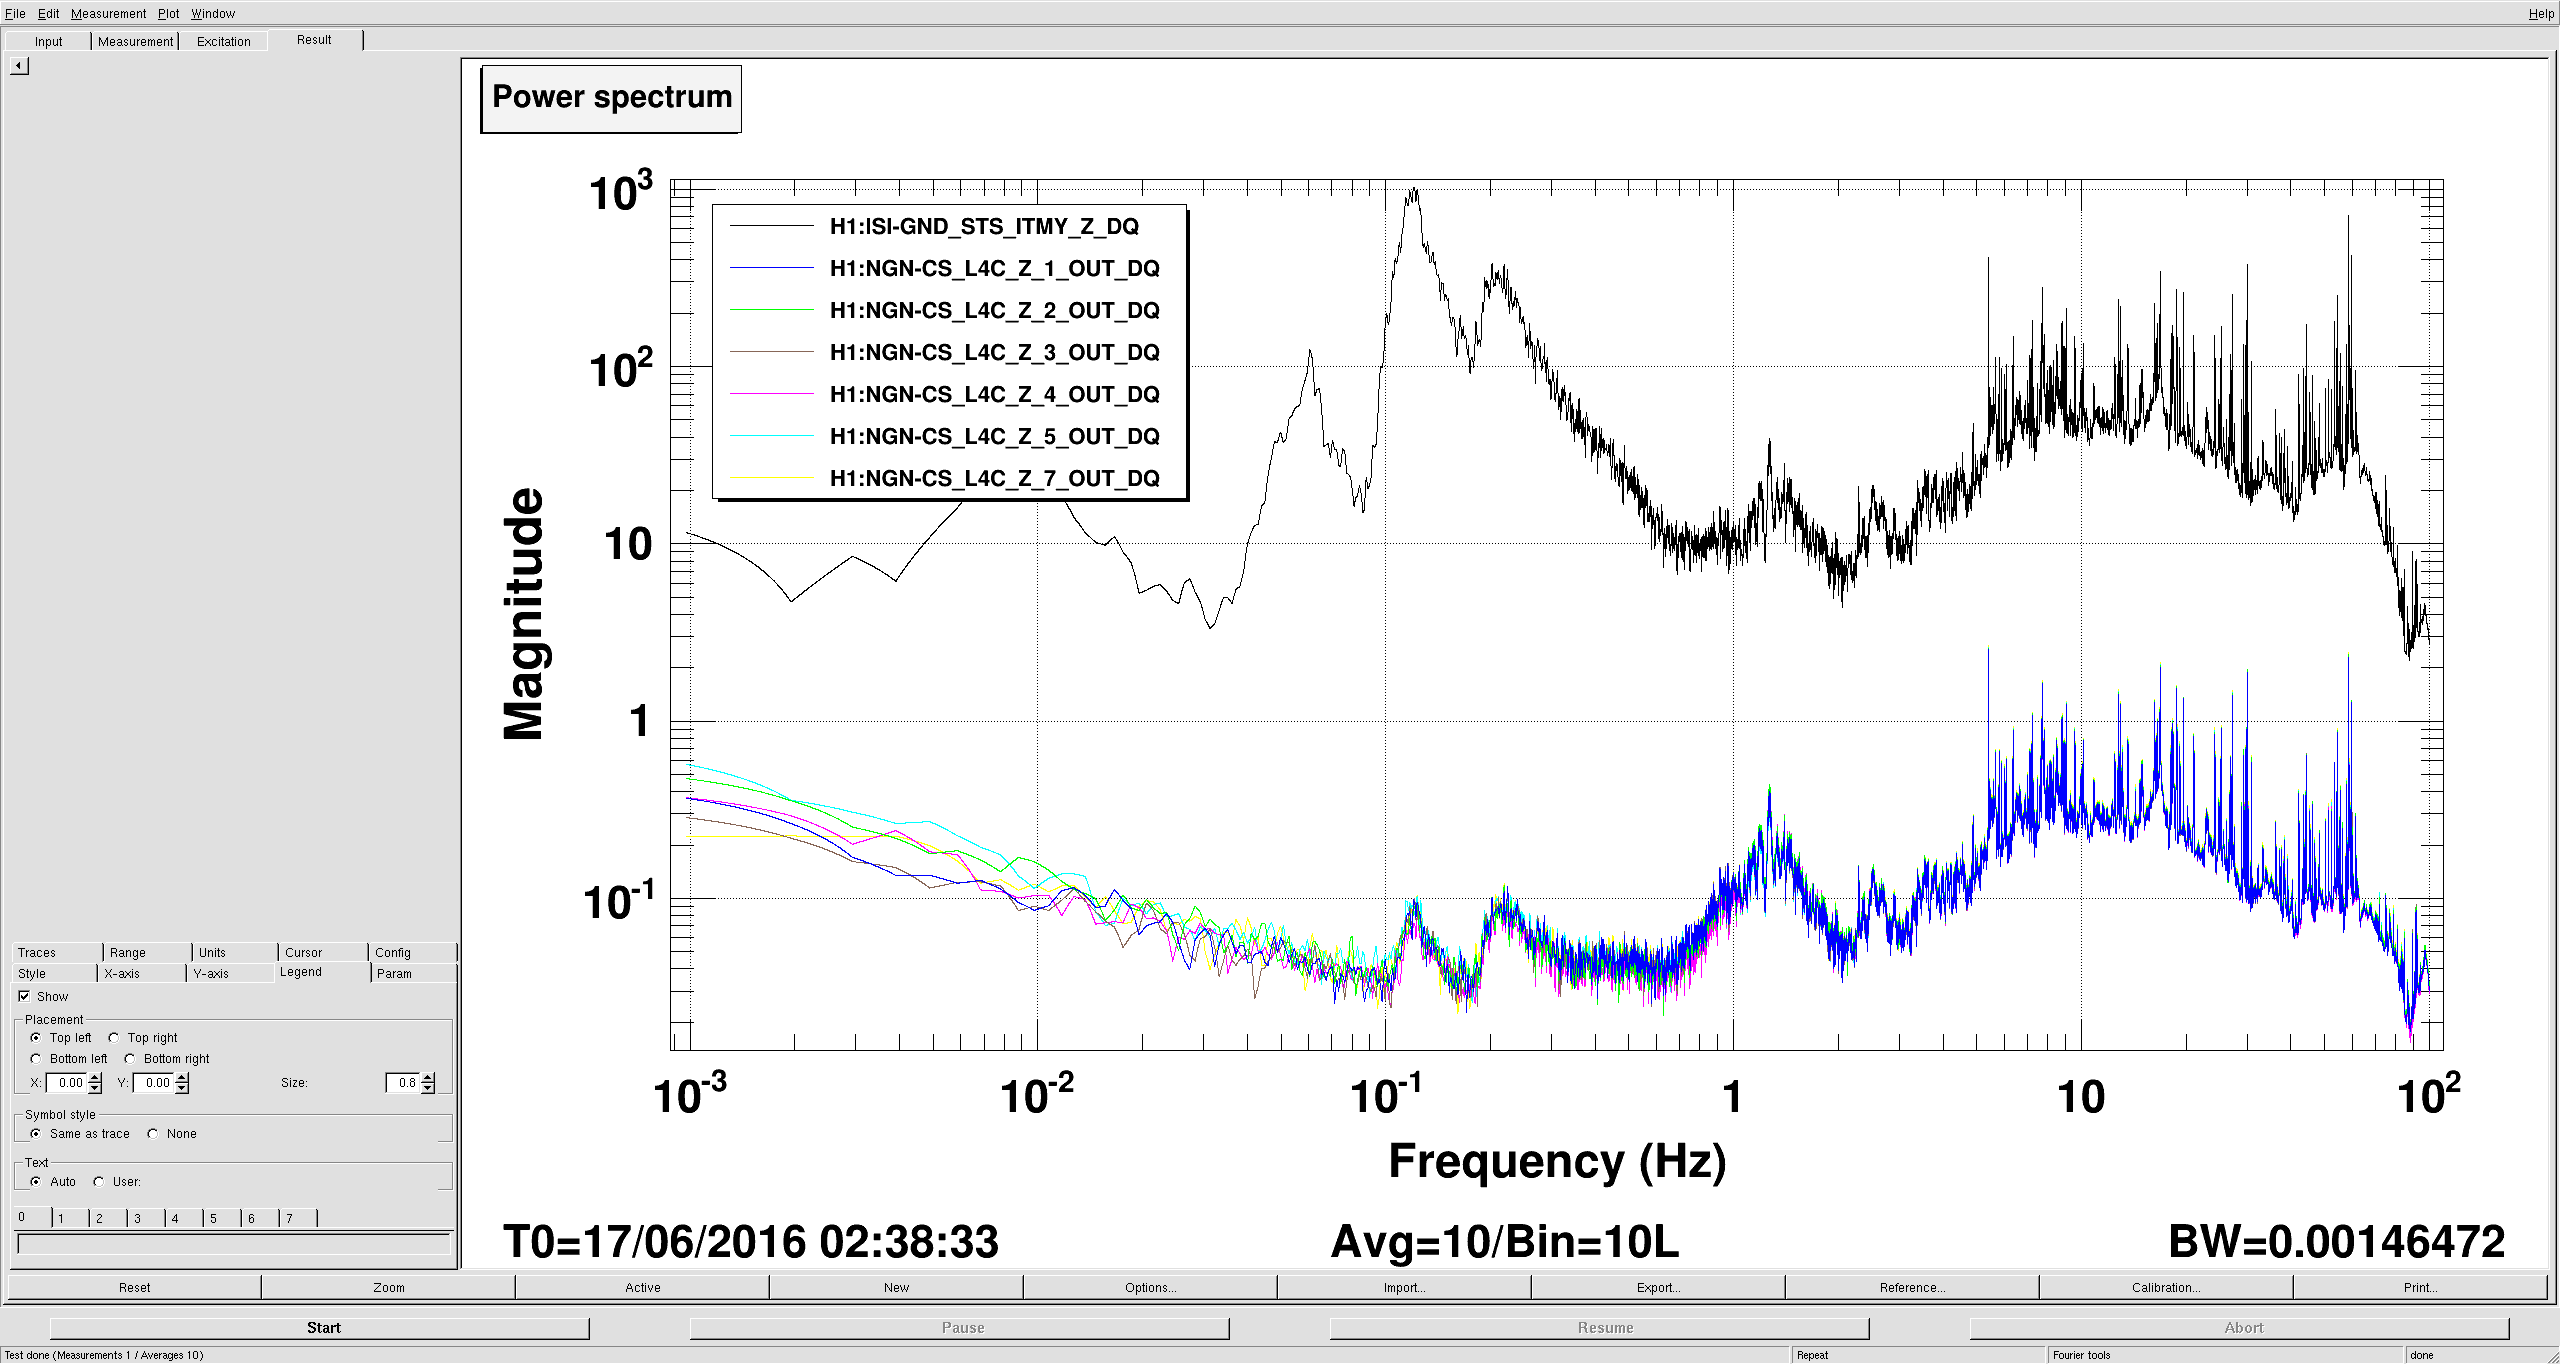The width and height of the screenshot is (2560, 1364).
Task: Open the File menu
Action: coord(15,13)
